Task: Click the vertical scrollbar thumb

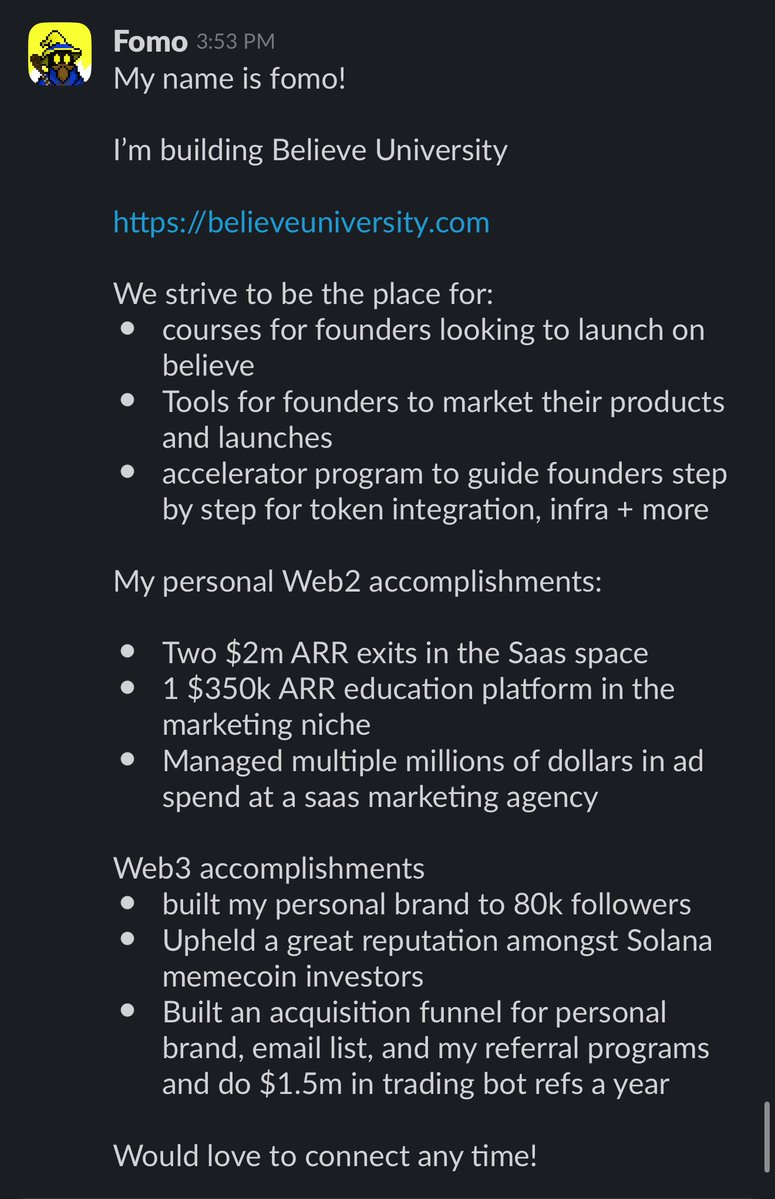Action: [x=766, y=1136]
